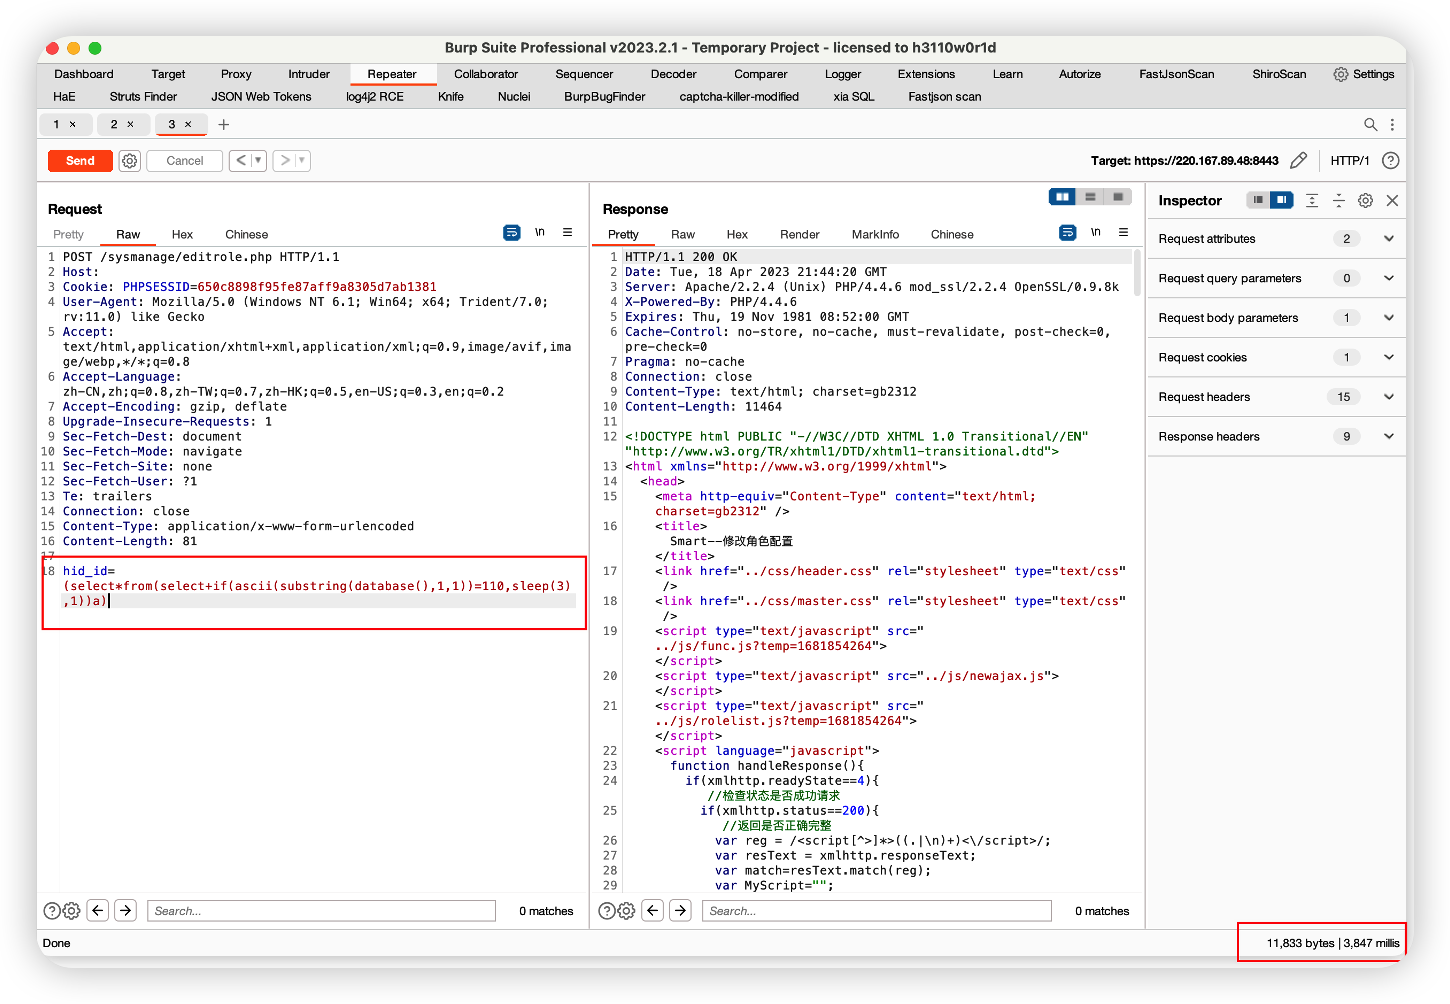Open Repeater send settings gear

click(x=130, y=160)
